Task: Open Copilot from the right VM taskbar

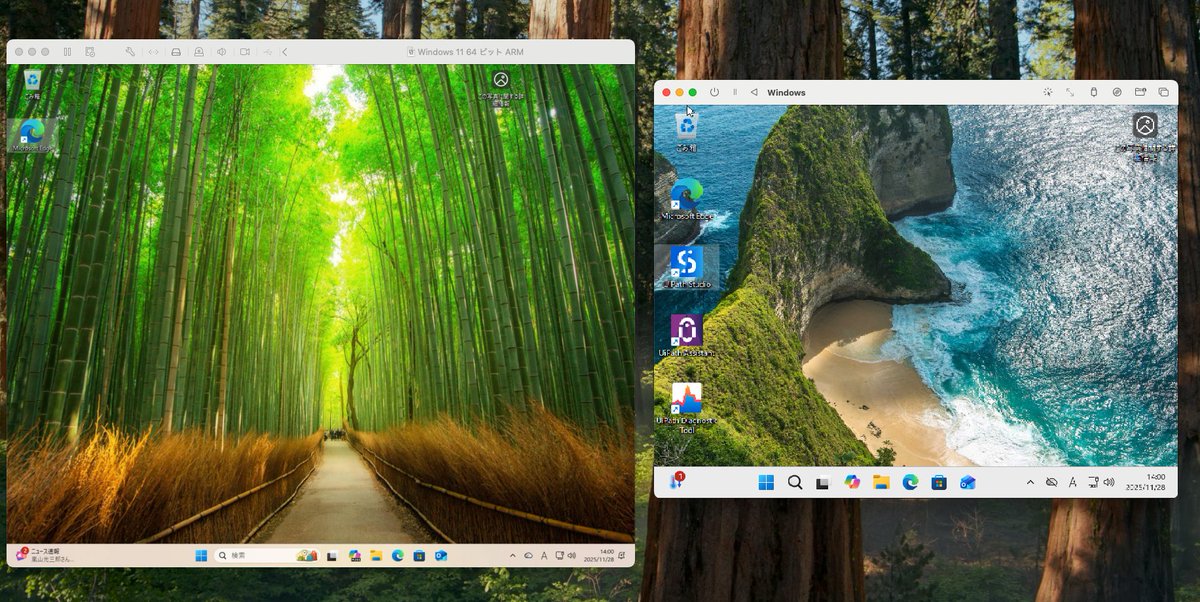Action: pyautogui.click(x=851, y=482)
